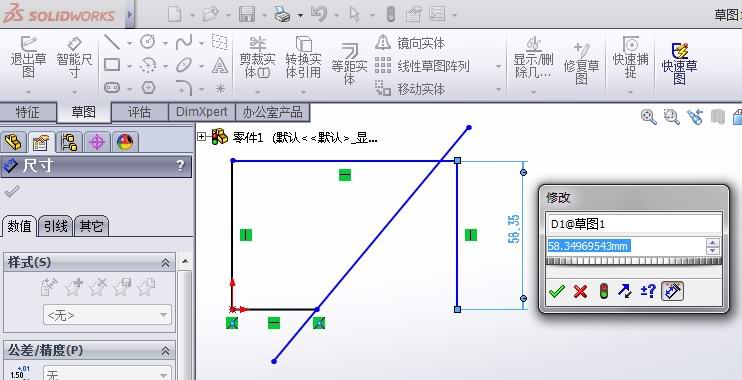Select the Ellipse sketch tool
The image size is (742, 380).
tap(184, 65)
